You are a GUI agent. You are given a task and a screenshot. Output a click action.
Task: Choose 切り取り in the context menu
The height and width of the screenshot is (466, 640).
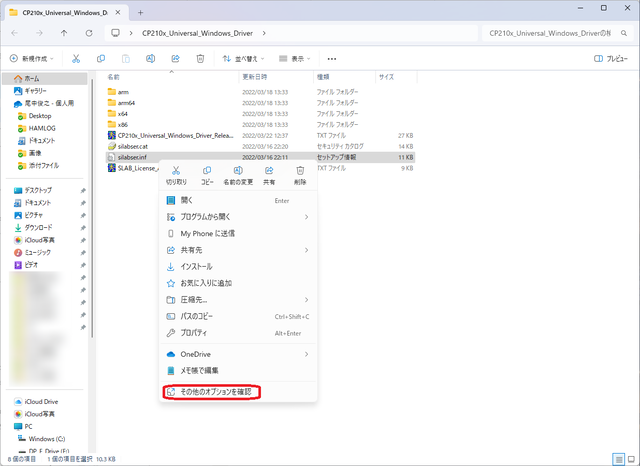click(x=176, y=176)
